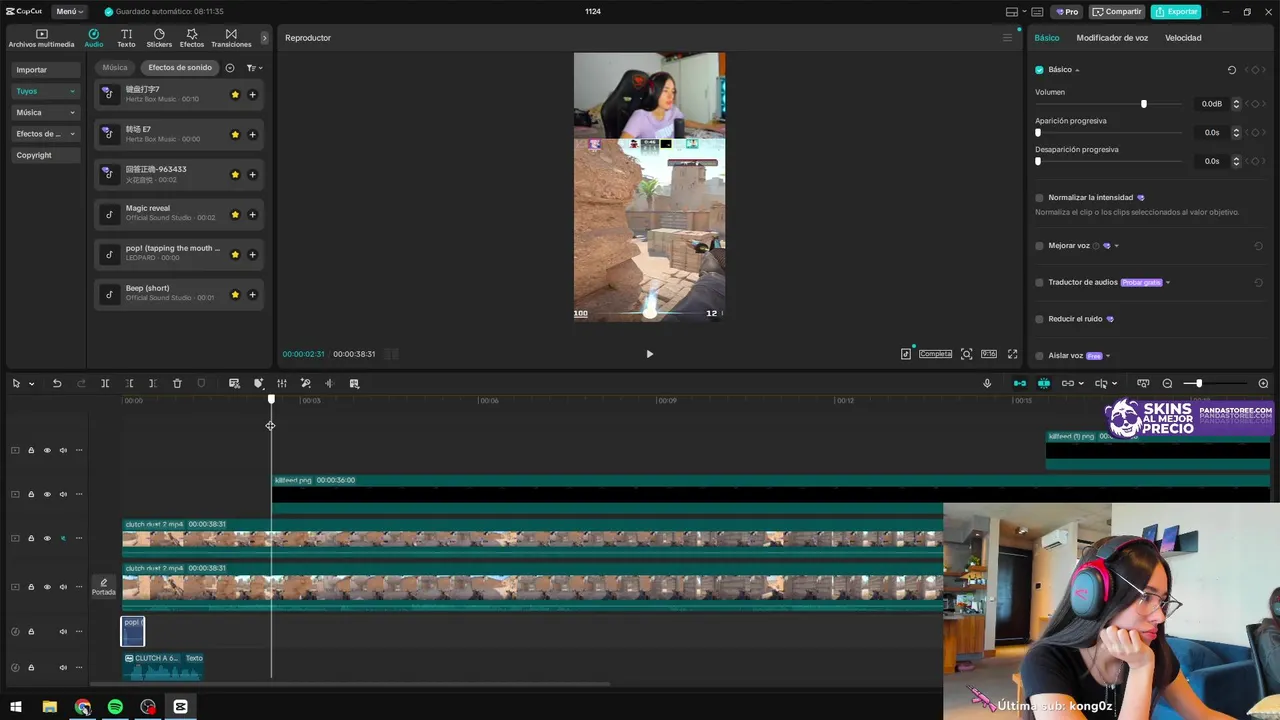The width and height of the screenshot is (1280, 720).
Task: Toggle the main track magnet in timeline toolbar
Action: pos(1020,383)
